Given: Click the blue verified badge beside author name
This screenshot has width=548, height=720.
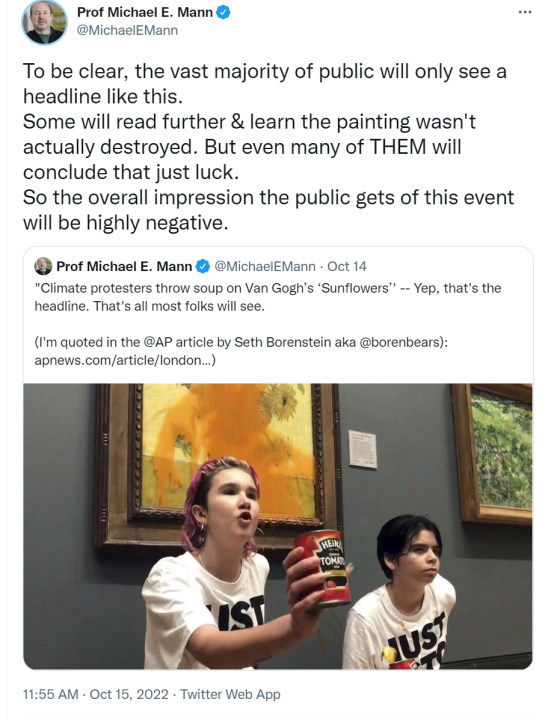Looking at the screenshot, I should point(223,12).
